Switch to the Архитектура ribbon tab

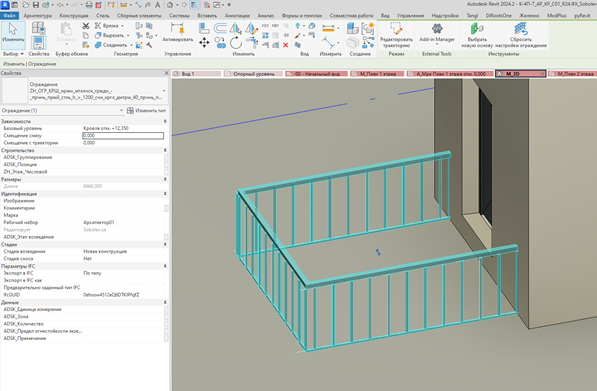[37, 16]
